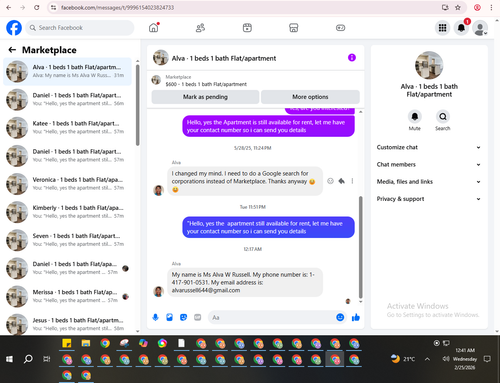Open Katee conversation in the list
The width and height of the screenshot is (500, 383).
point(68,127)
